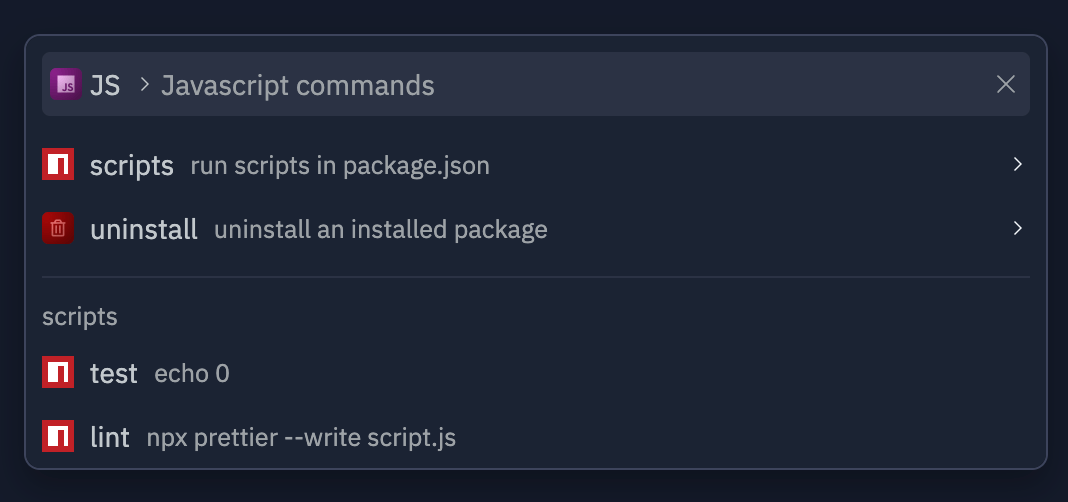Select the scripts command entry
This screenshot has height=502, width=1068.
[x=535, y=164]
